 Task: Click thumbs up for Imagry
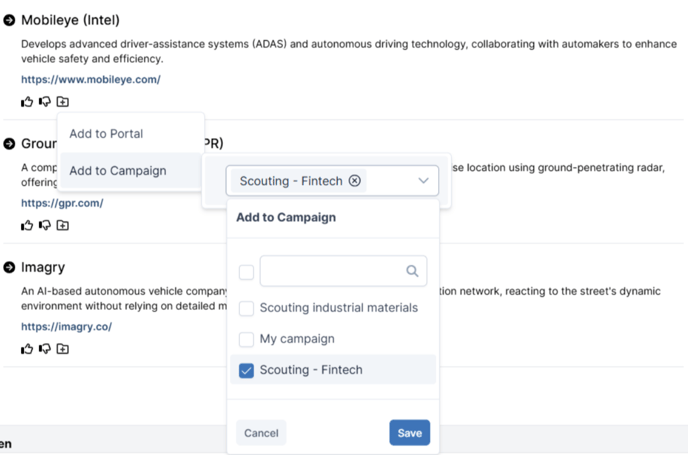27,349
